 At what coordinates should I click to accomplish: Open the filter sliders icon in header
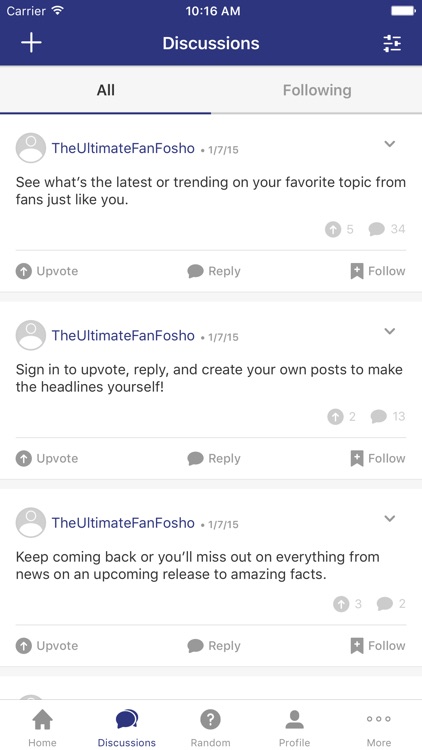tap(392, 44)
